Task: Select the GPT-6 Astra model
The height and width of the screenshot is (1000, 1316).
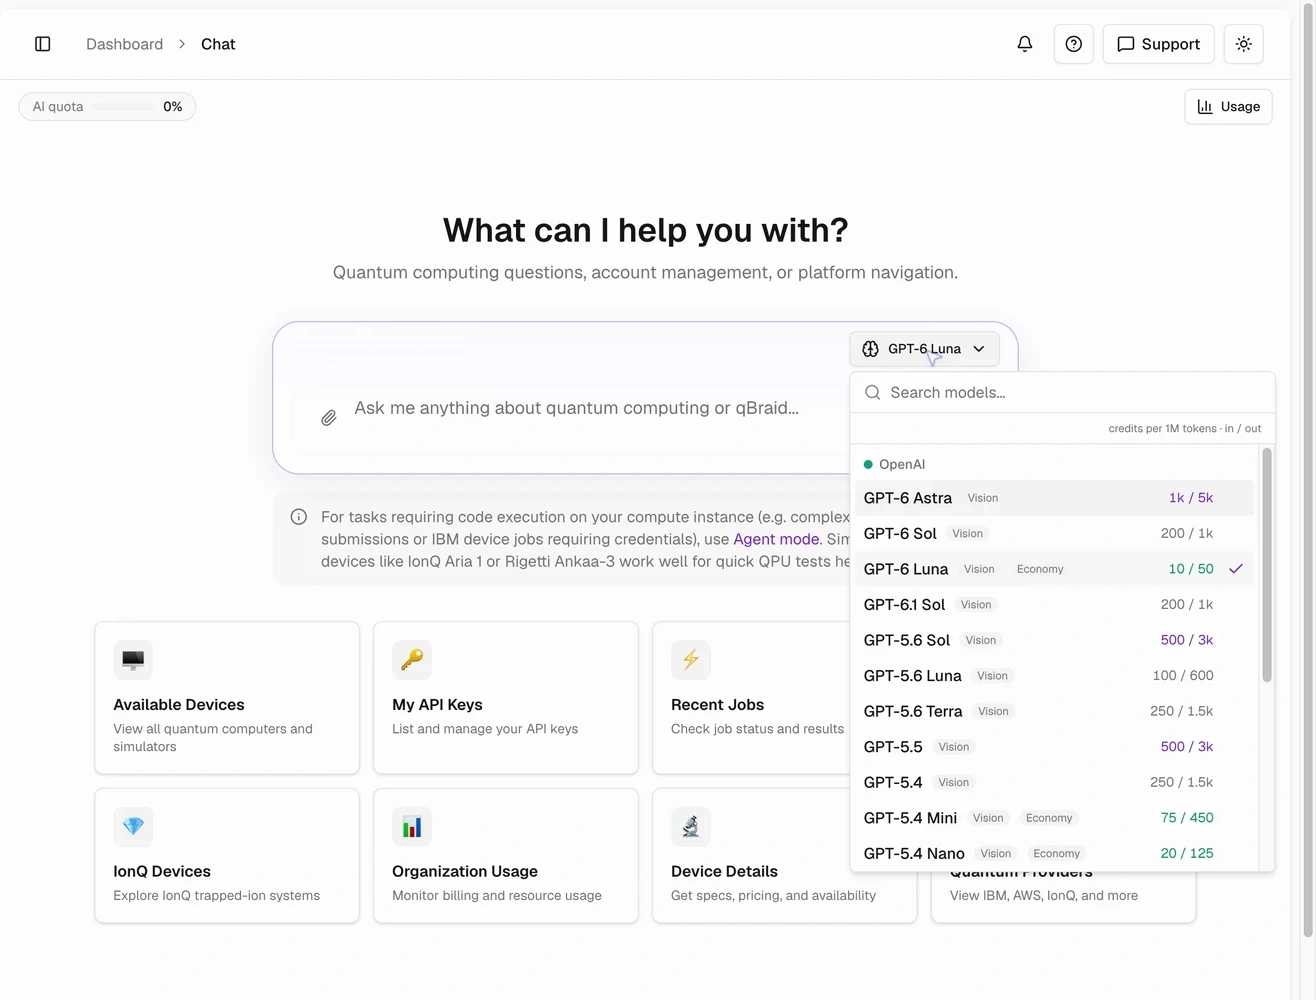Action: point(1054,498)
